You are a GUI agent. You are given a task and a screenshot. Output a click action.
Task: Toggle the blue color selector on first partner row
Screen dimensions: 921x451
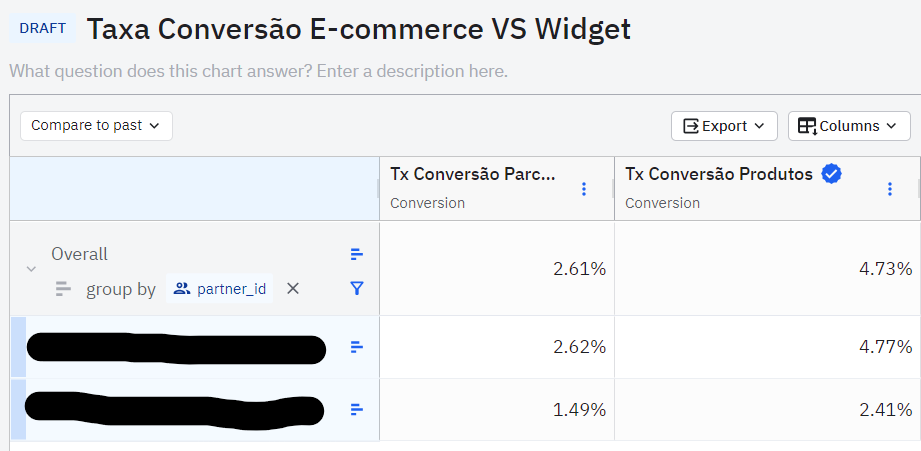(x=18, y=347)
